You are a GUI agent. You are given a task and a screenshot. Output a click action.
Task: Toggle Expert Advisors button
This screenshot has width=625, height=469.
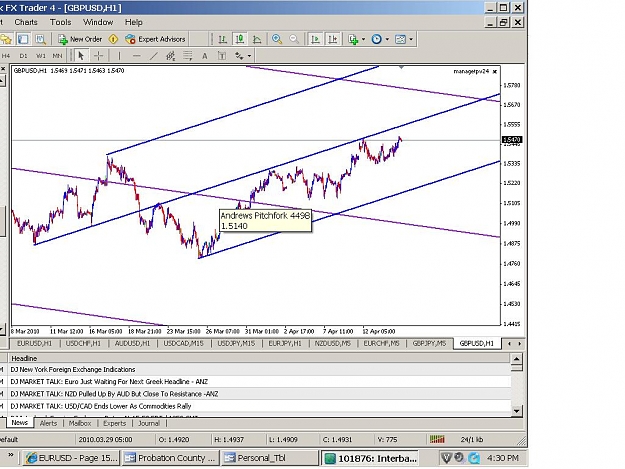155,39
